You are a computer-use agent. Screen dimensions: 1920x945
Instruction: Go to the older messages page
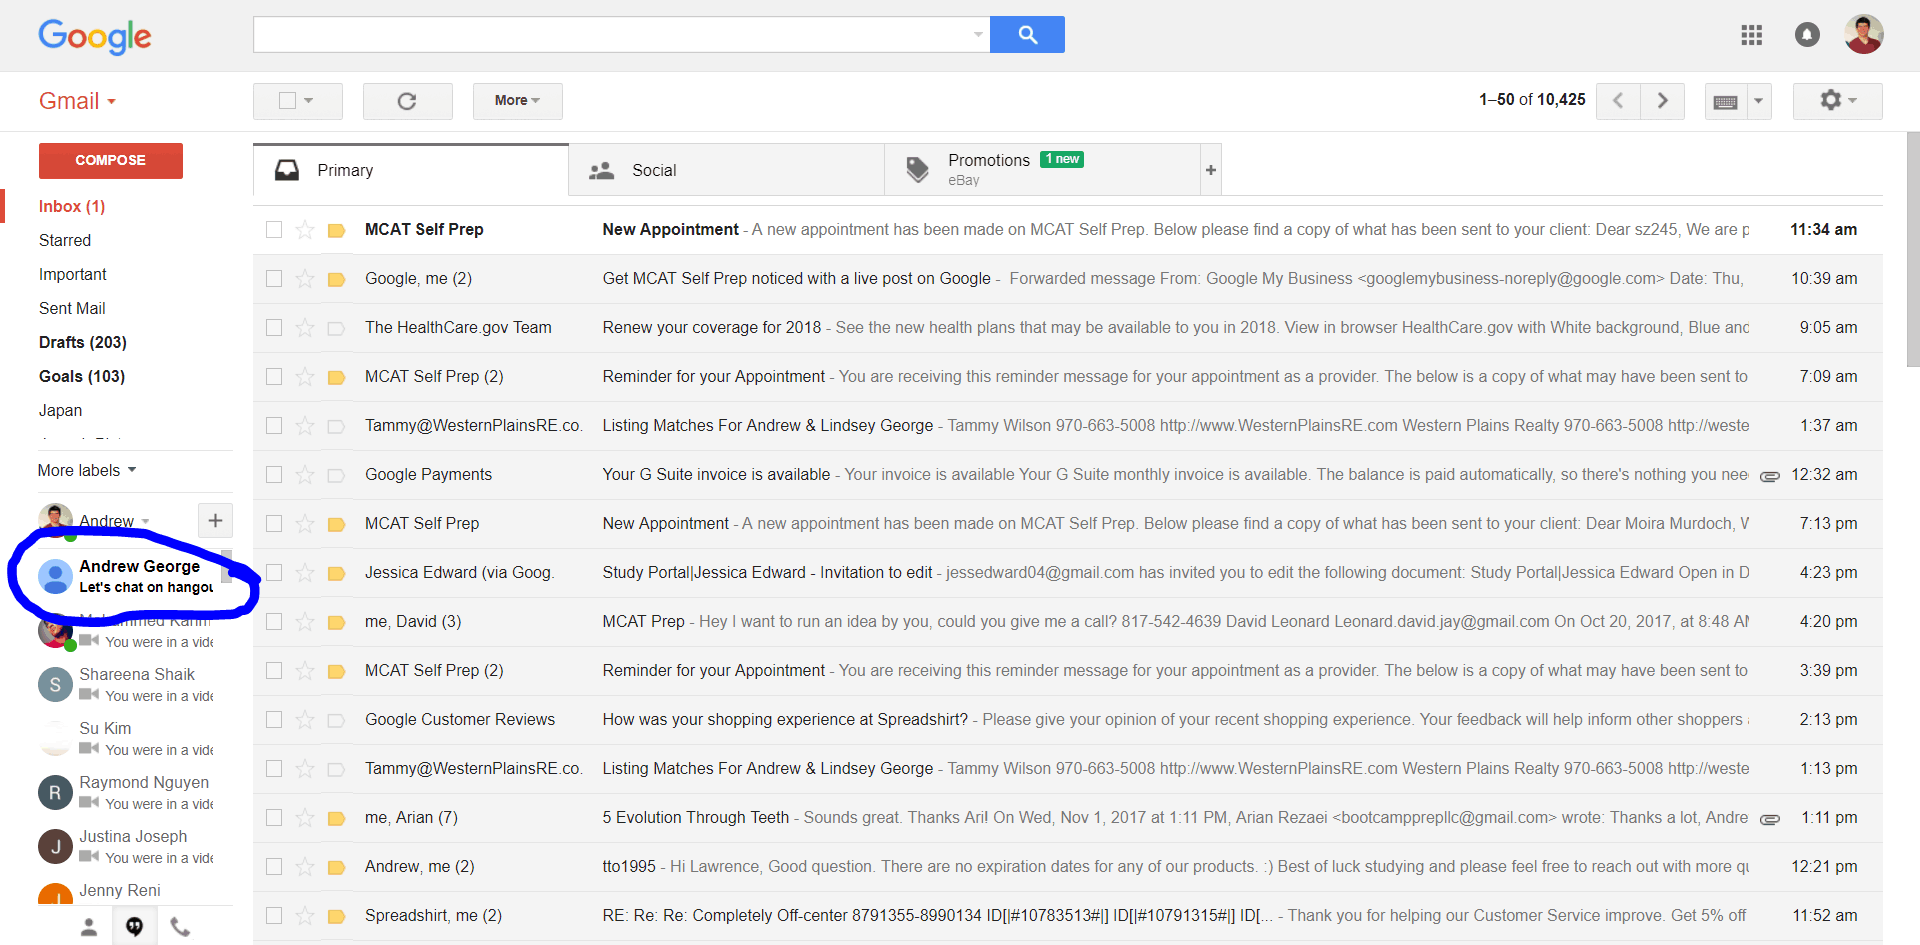pyautogui.click(x=1662, y=101)
